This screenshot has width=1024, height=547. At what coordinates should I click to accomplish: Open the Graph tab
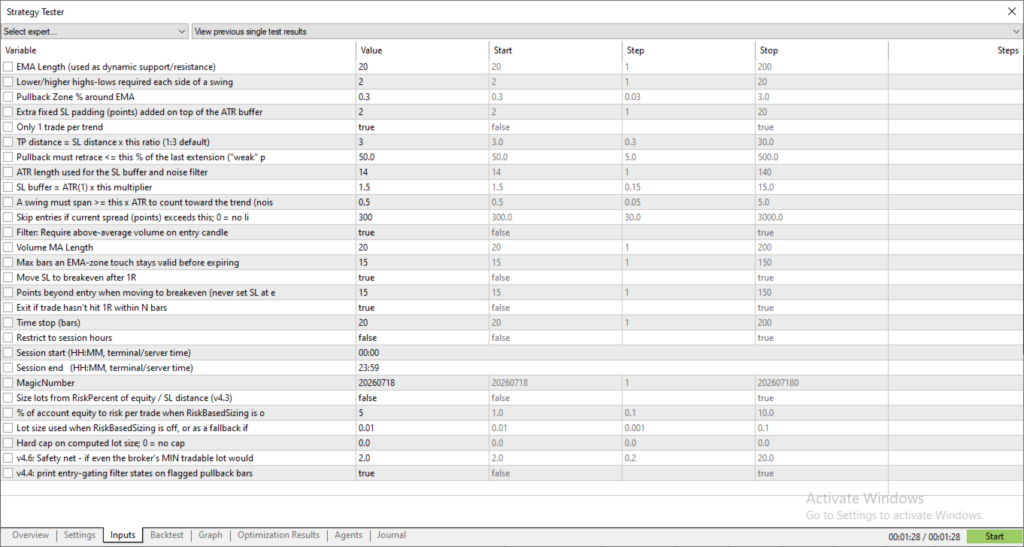[210, 535]
